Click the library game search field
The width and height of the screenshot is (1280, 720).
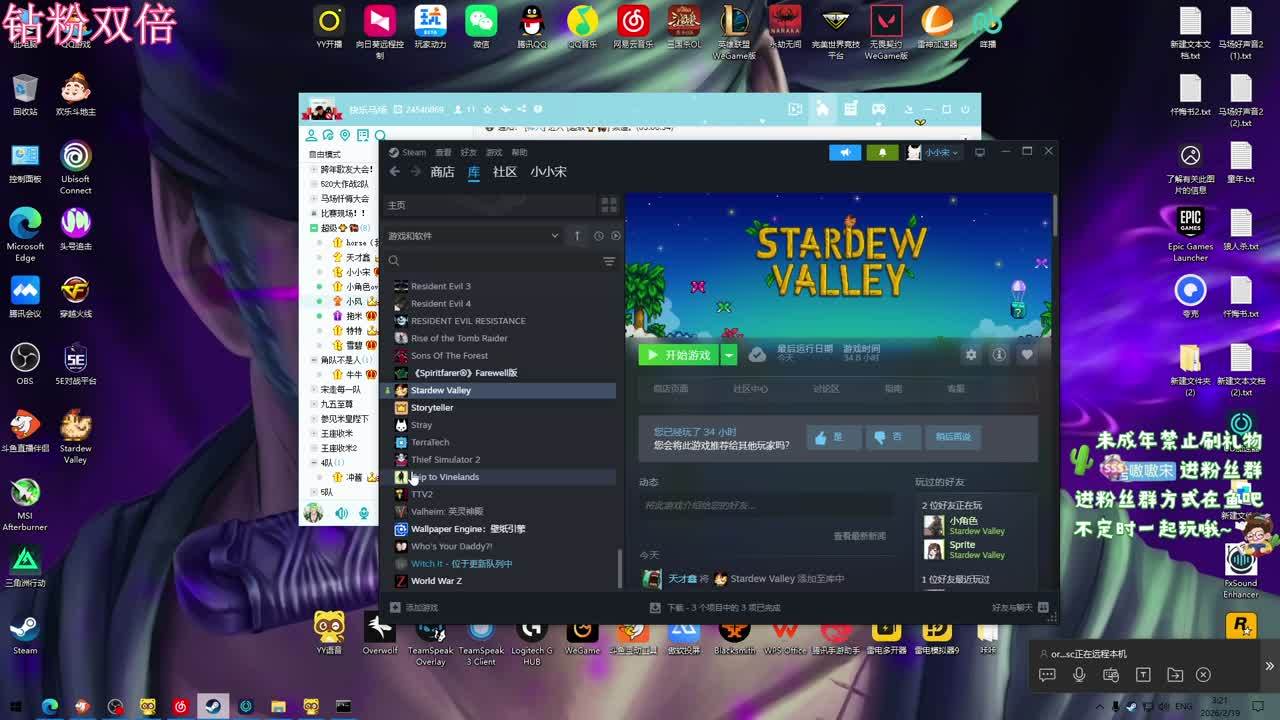tap(490, 261)
